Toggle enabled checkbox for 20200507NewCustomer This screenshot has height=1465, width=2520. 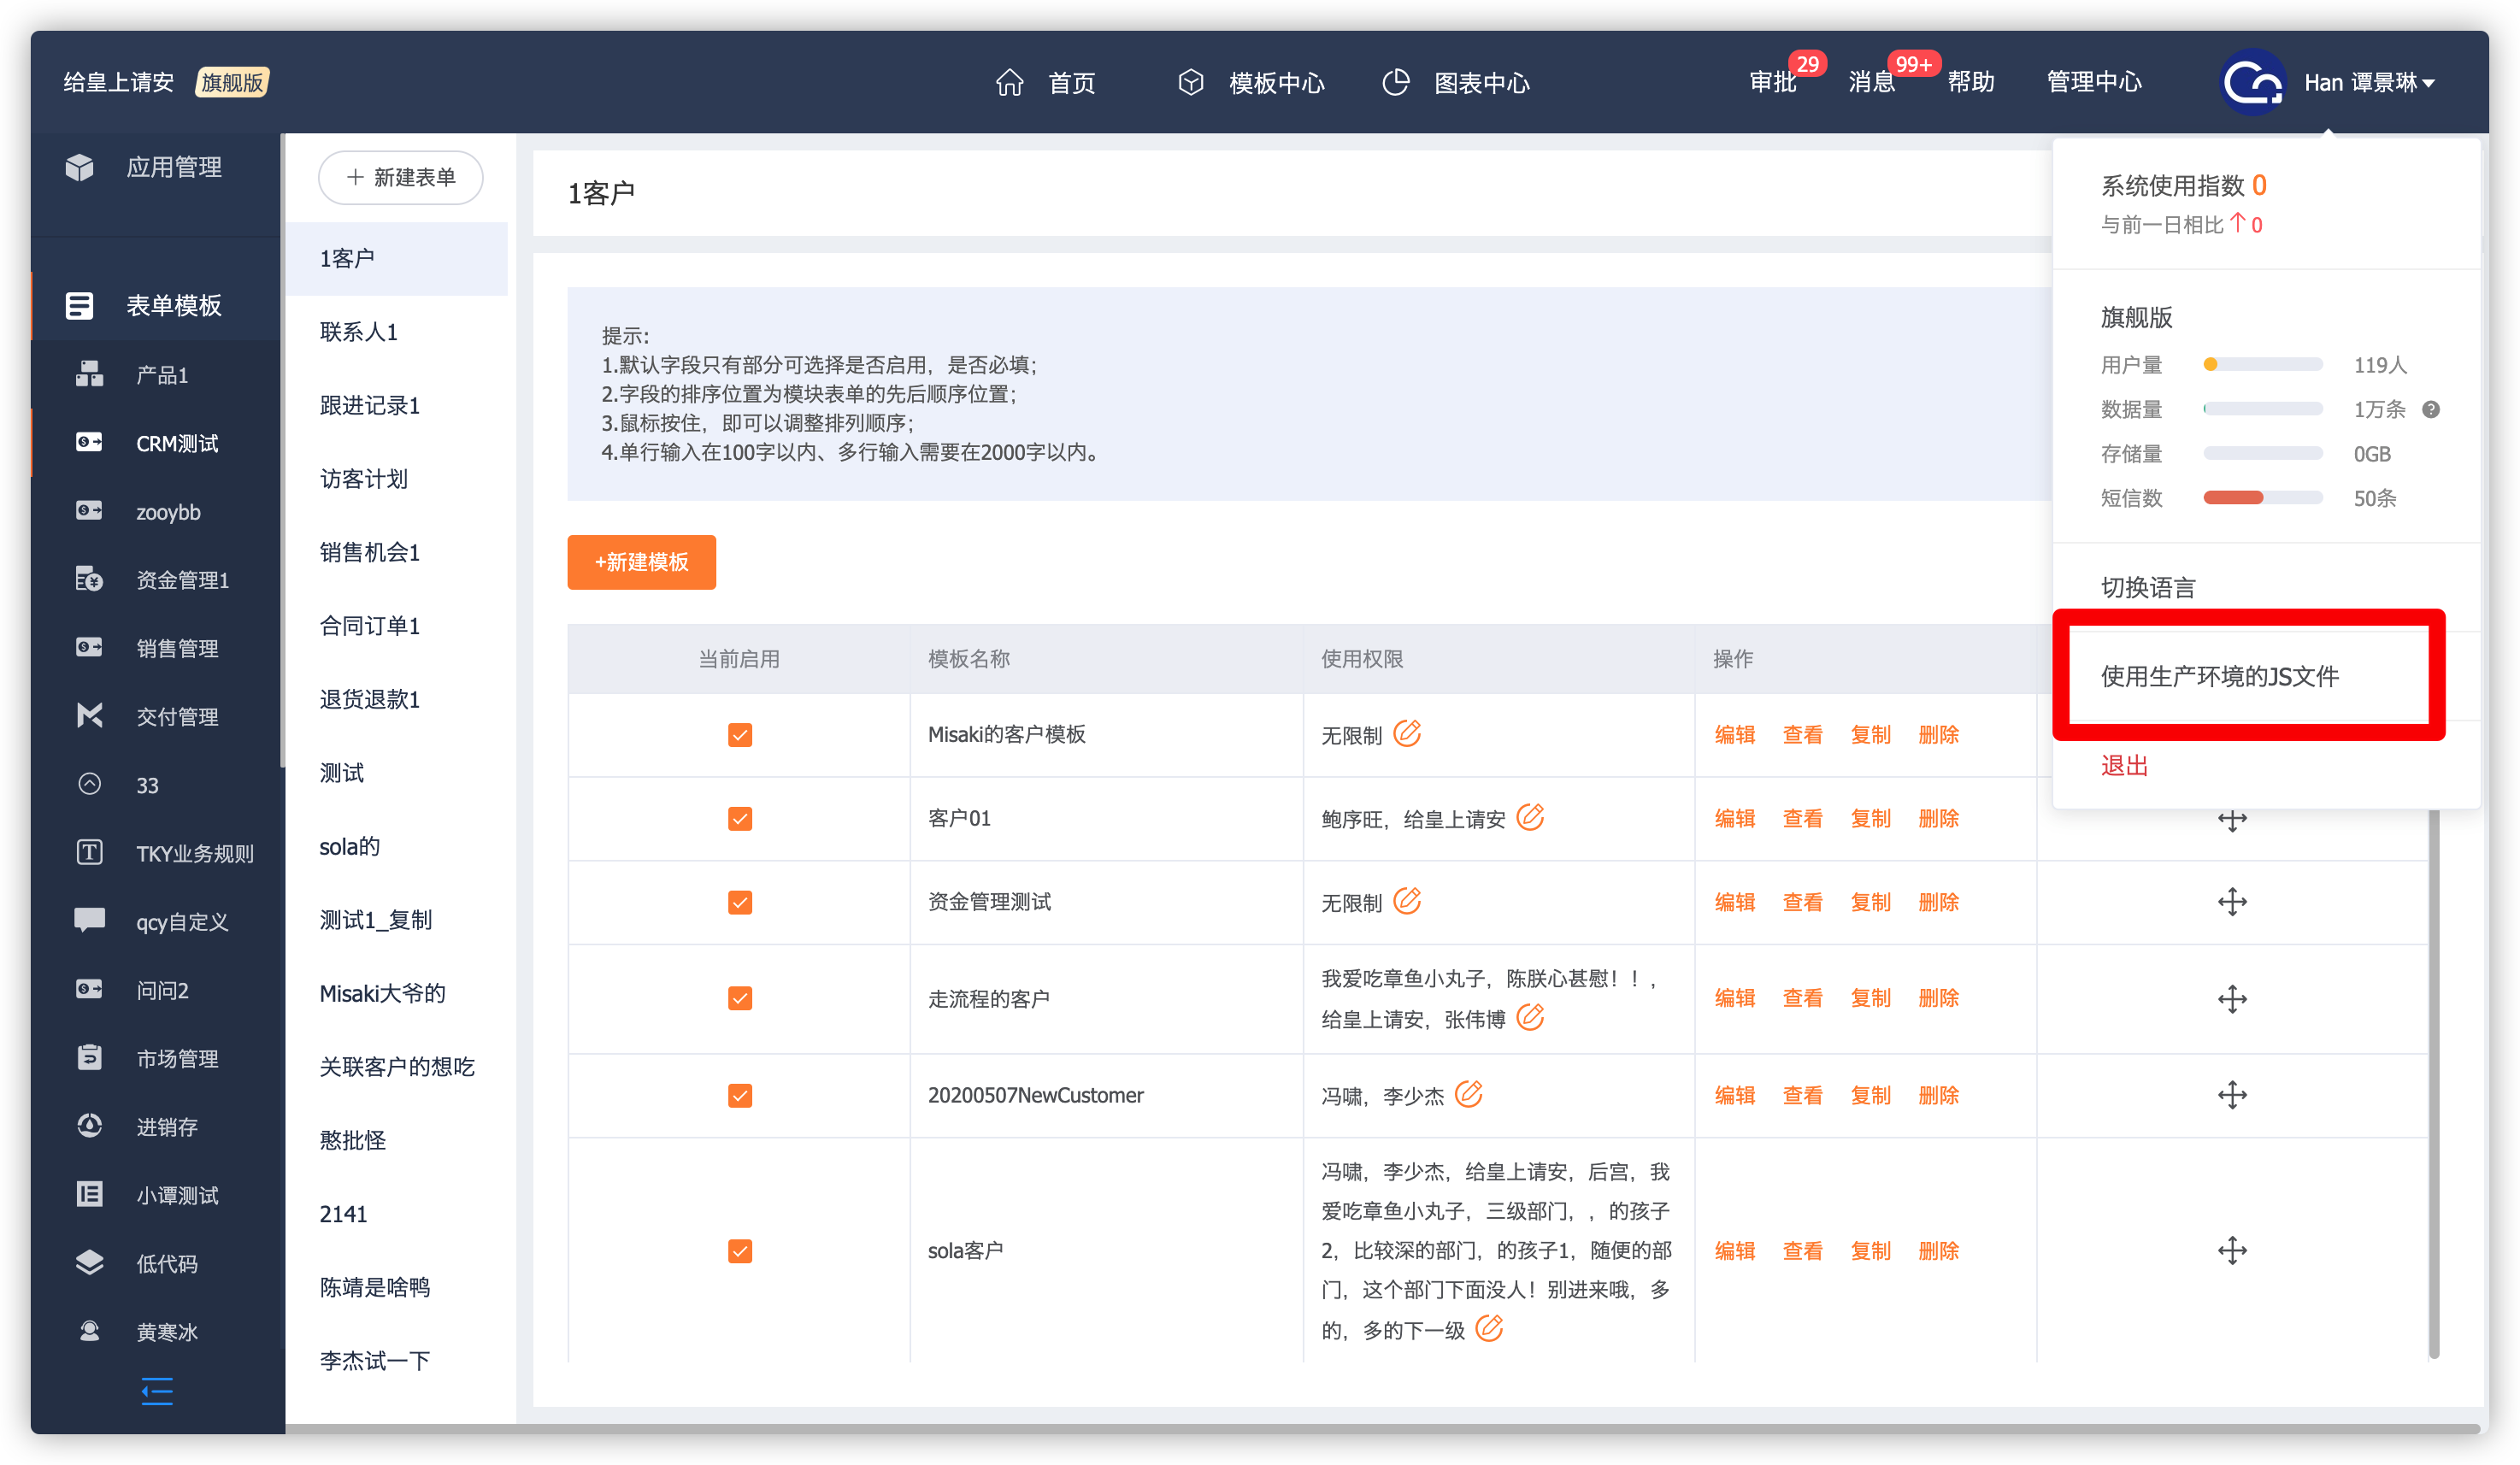coord(739,1095)
